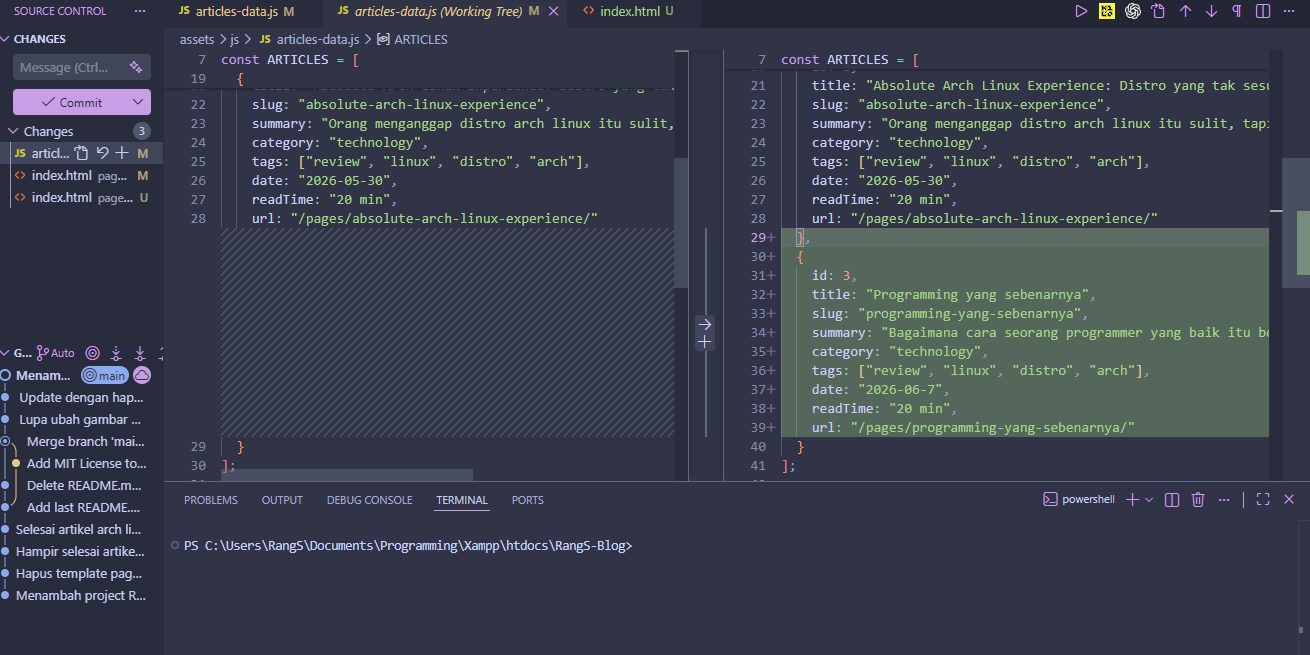Click 'assets' in the breadcrumb

coord(197,40)
